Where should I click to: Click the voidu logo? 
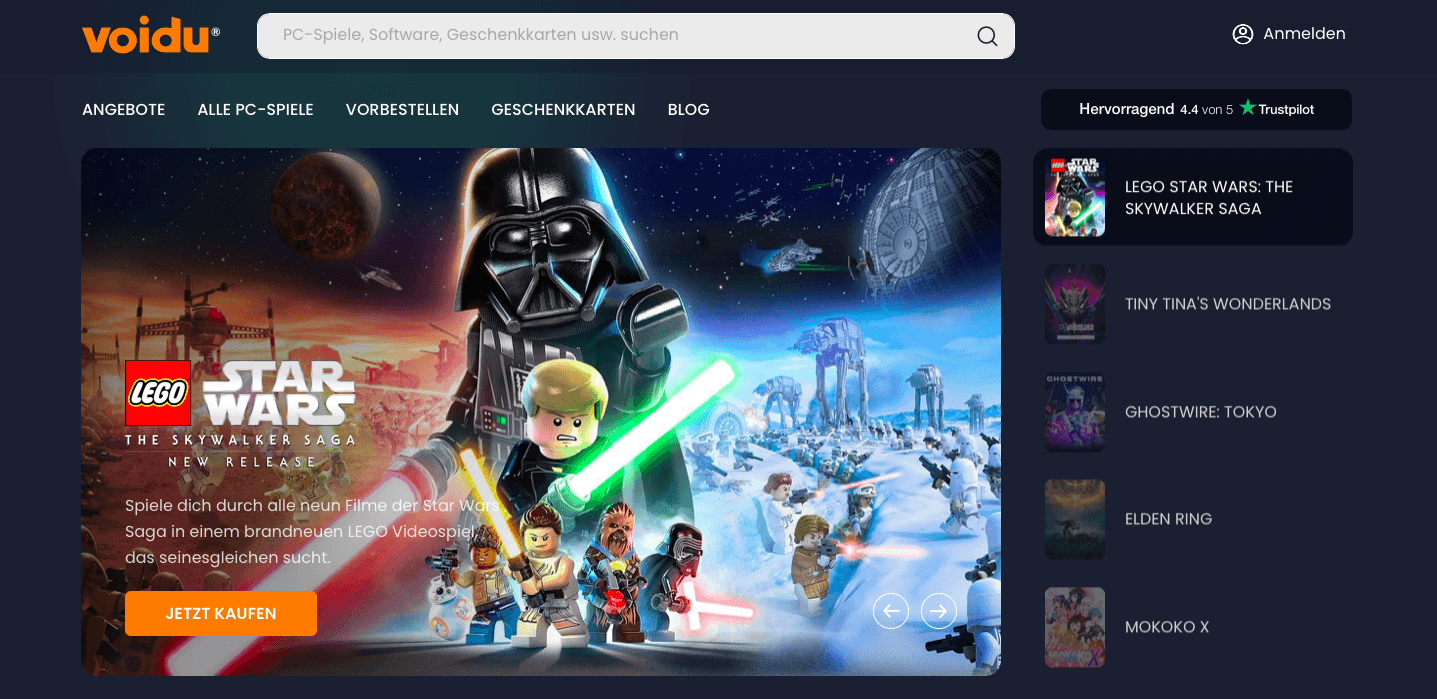[151, 37]
